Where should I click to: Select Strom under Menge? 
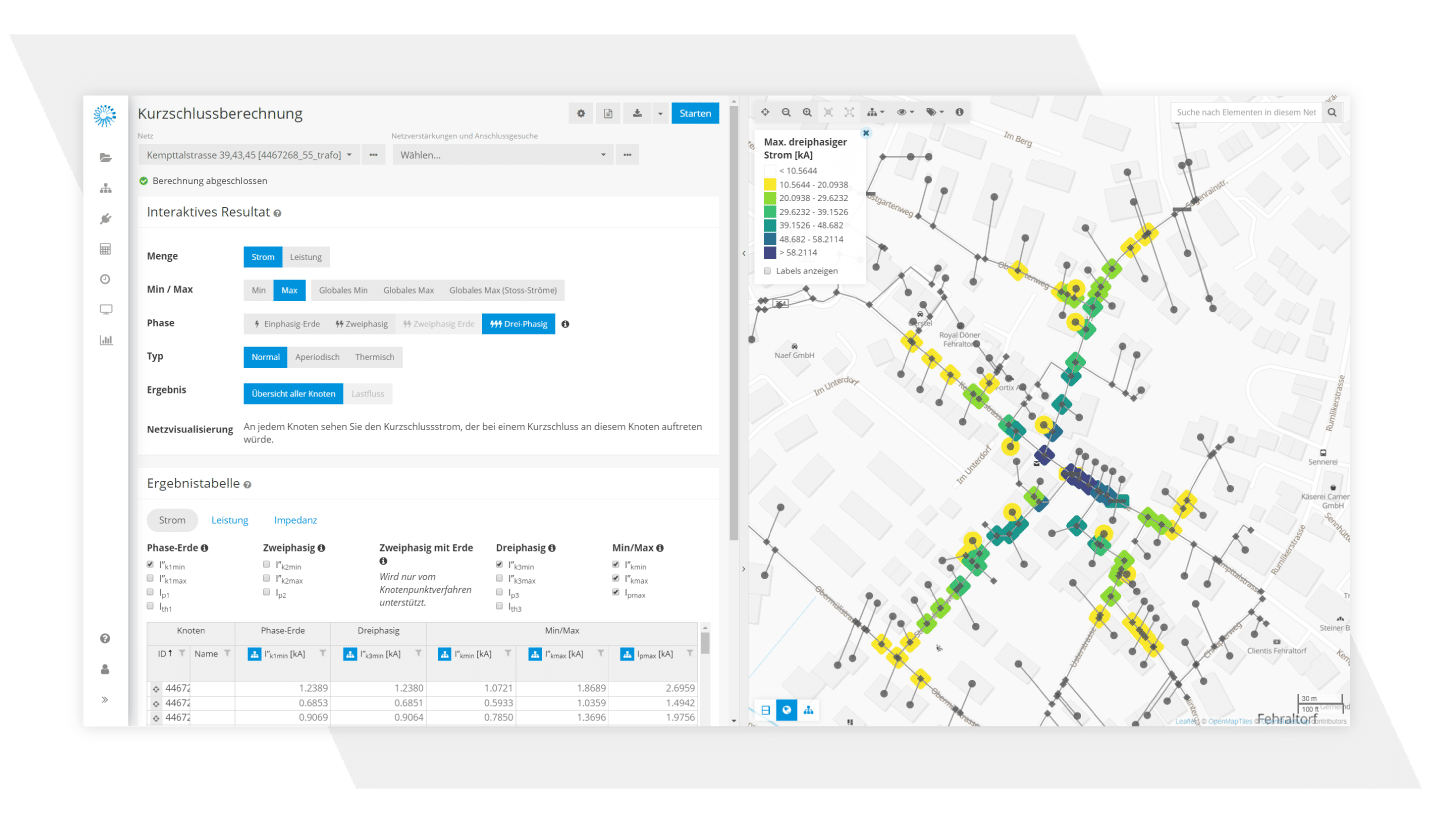point(263,257)
